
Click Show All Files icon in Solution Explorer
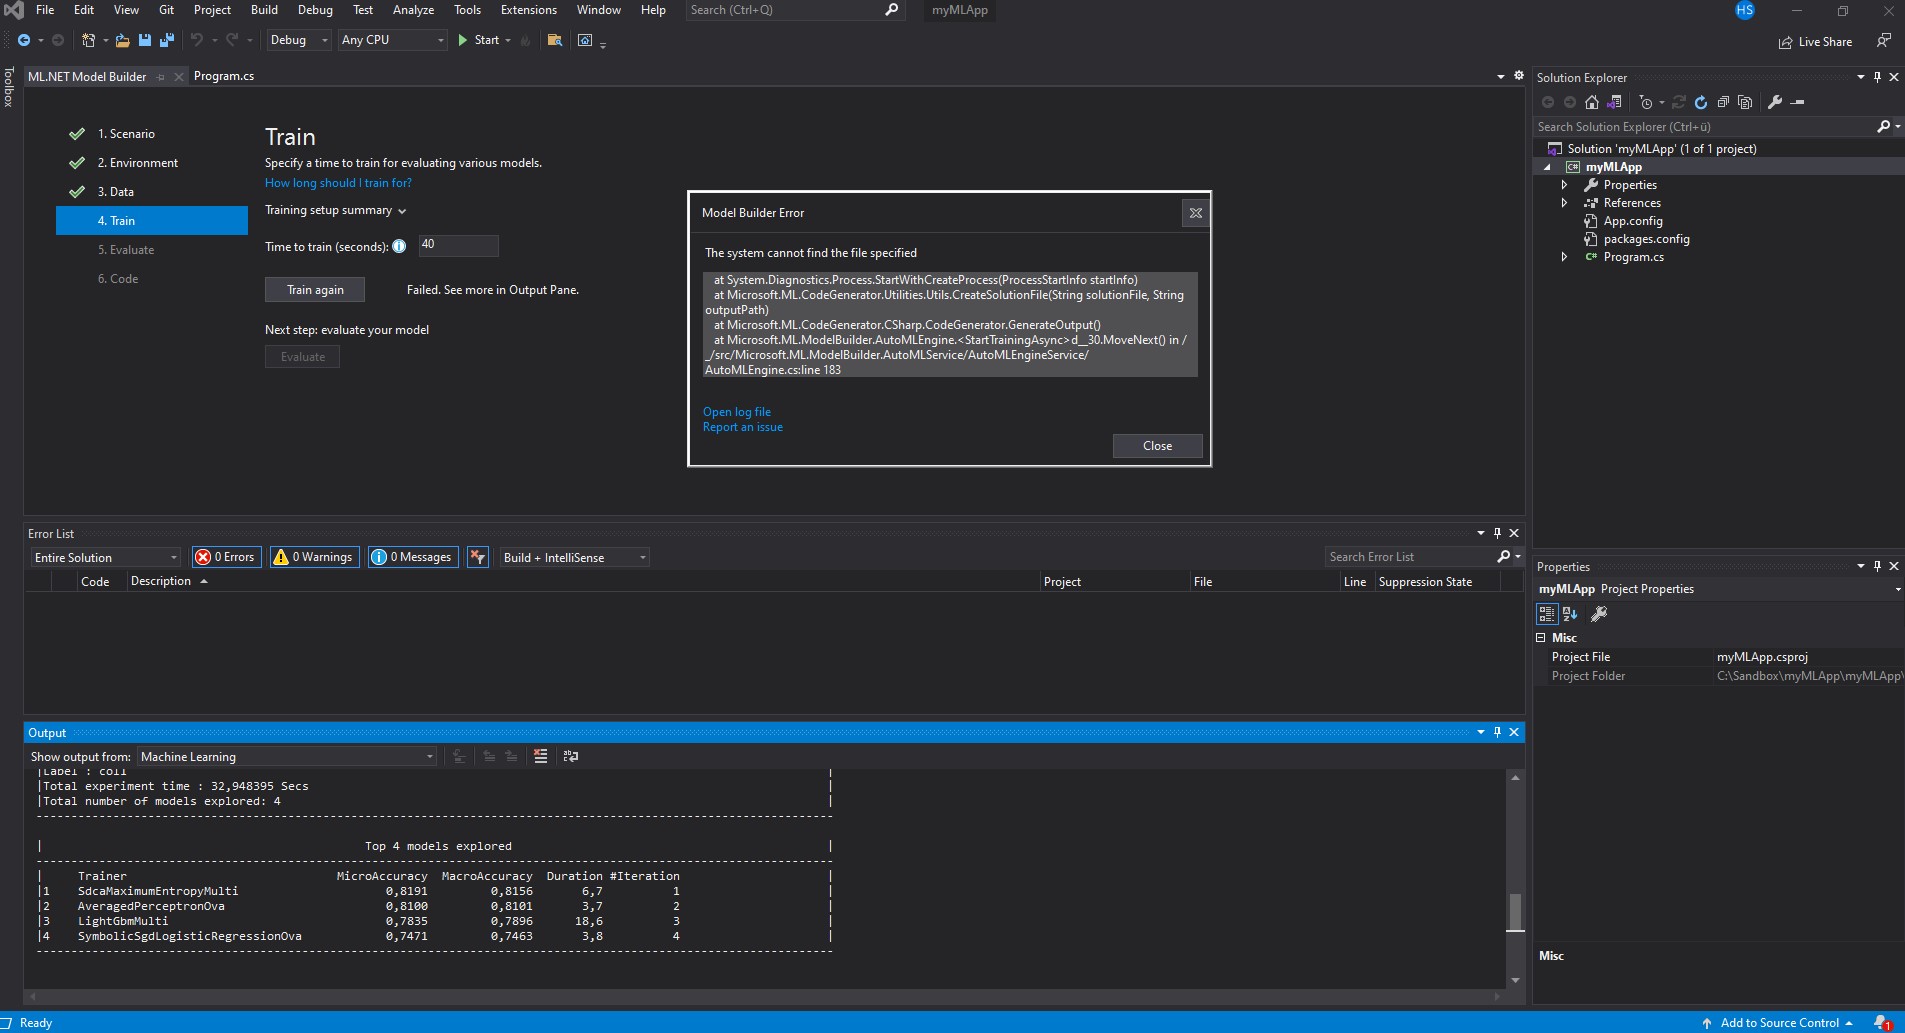coord(1745,102)
